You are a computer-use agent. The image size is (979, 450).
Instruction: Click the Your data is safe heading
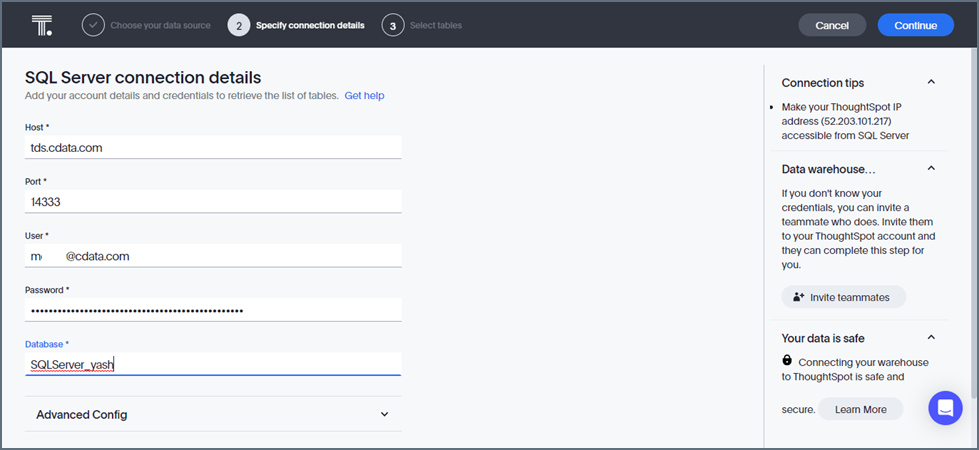coord(823,338)
